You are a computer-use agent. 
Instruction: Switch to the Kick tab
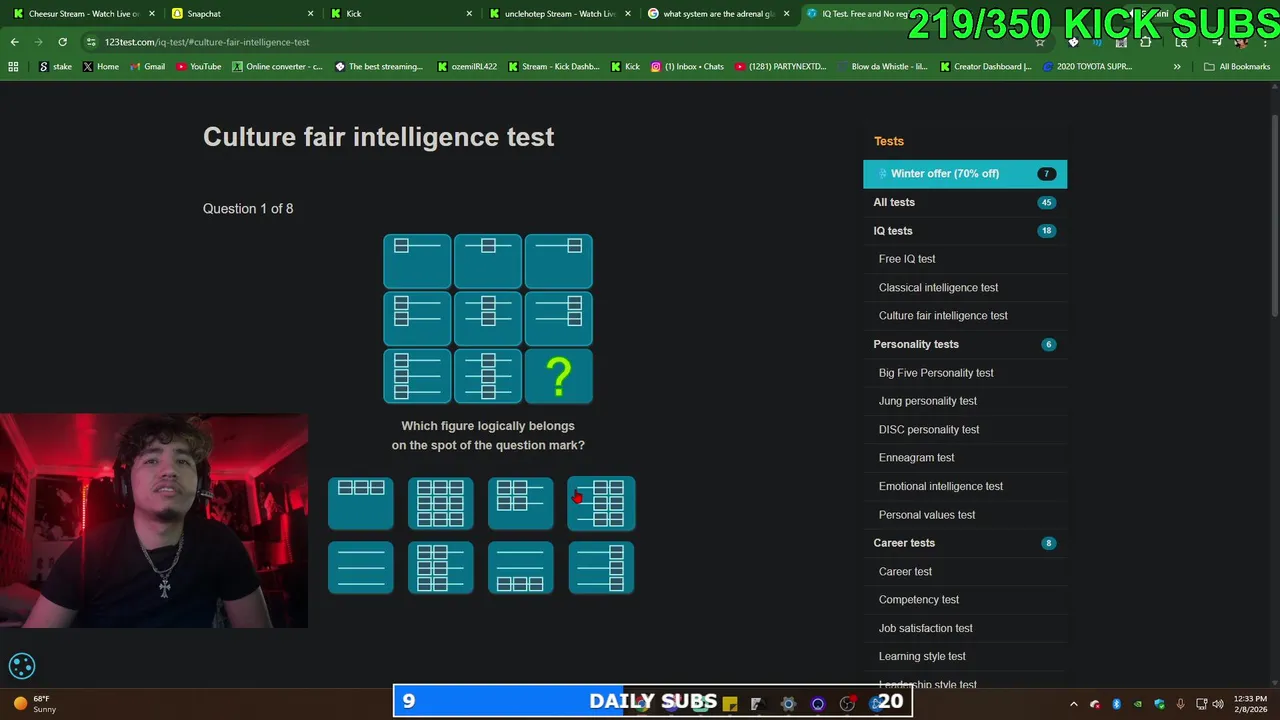[400, 14]
